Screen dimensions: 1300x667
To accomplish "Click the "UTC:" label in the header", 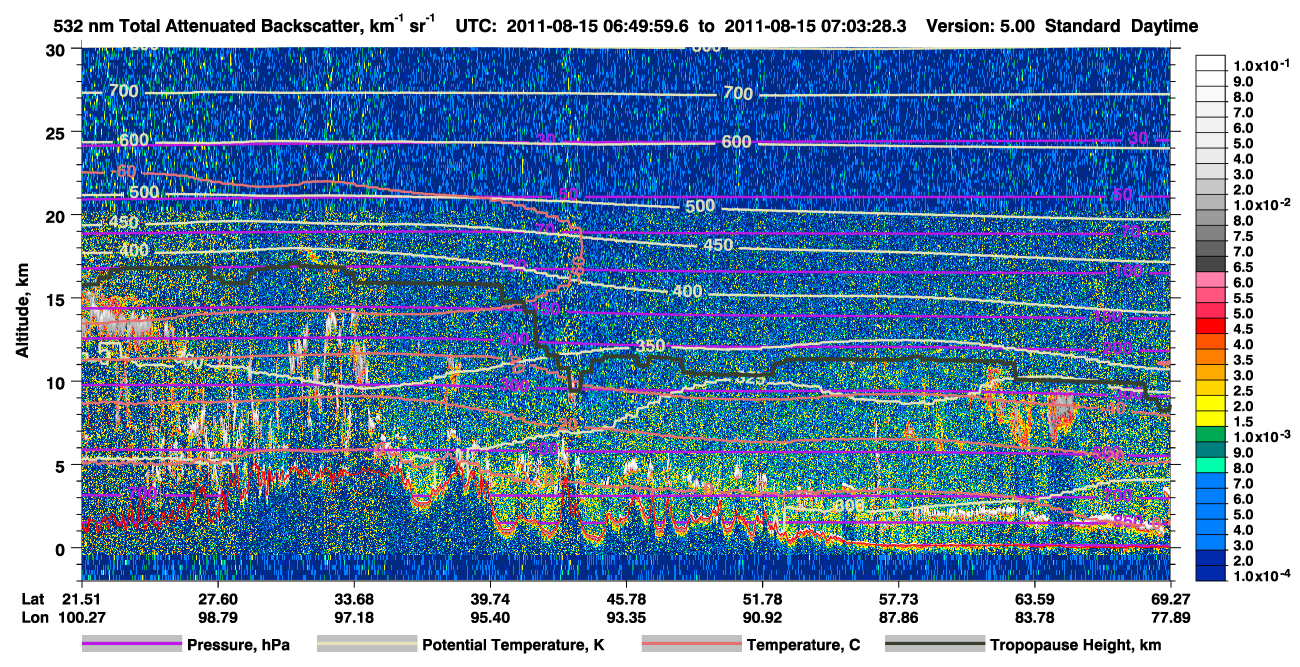I will (x=475, y=26).
